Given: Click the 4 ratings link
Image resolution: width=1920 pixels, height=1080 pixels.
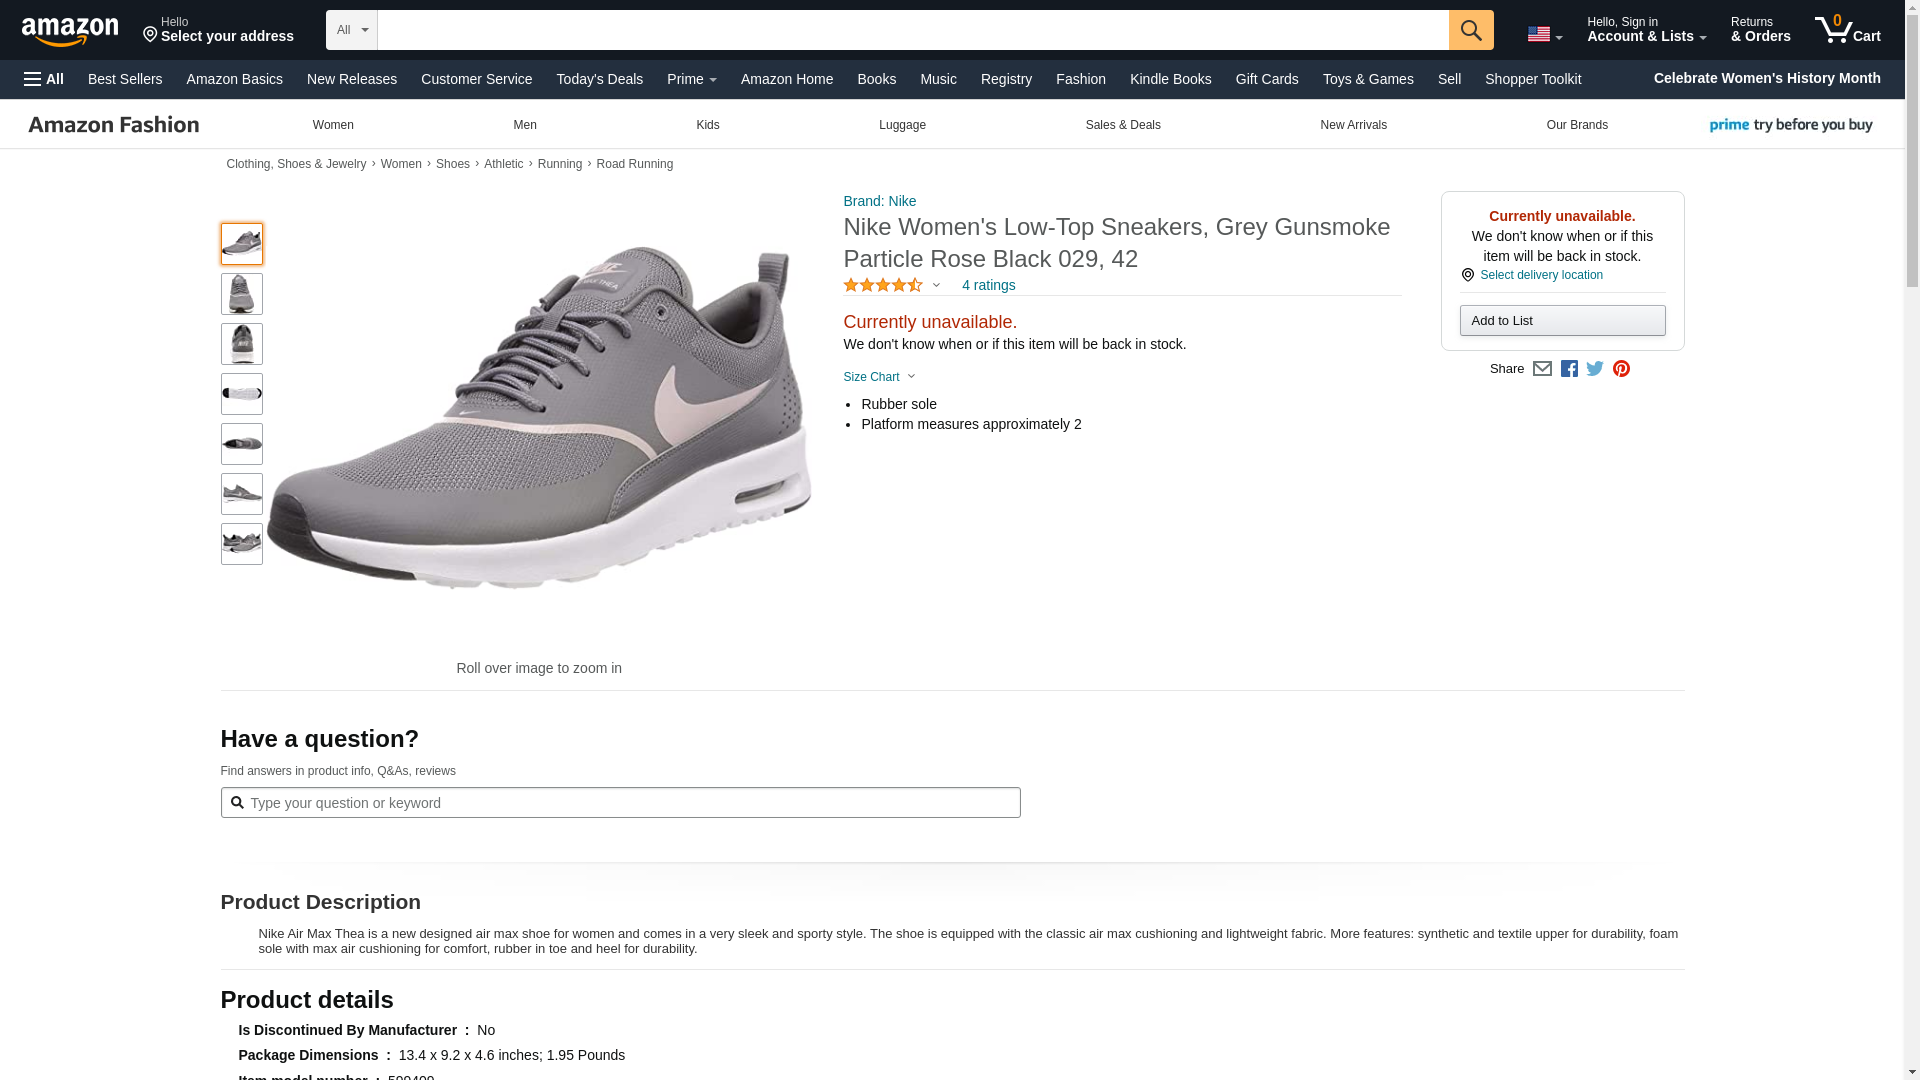Looking at the screenshot, I should pyautogui.click(x=988, y=285).
